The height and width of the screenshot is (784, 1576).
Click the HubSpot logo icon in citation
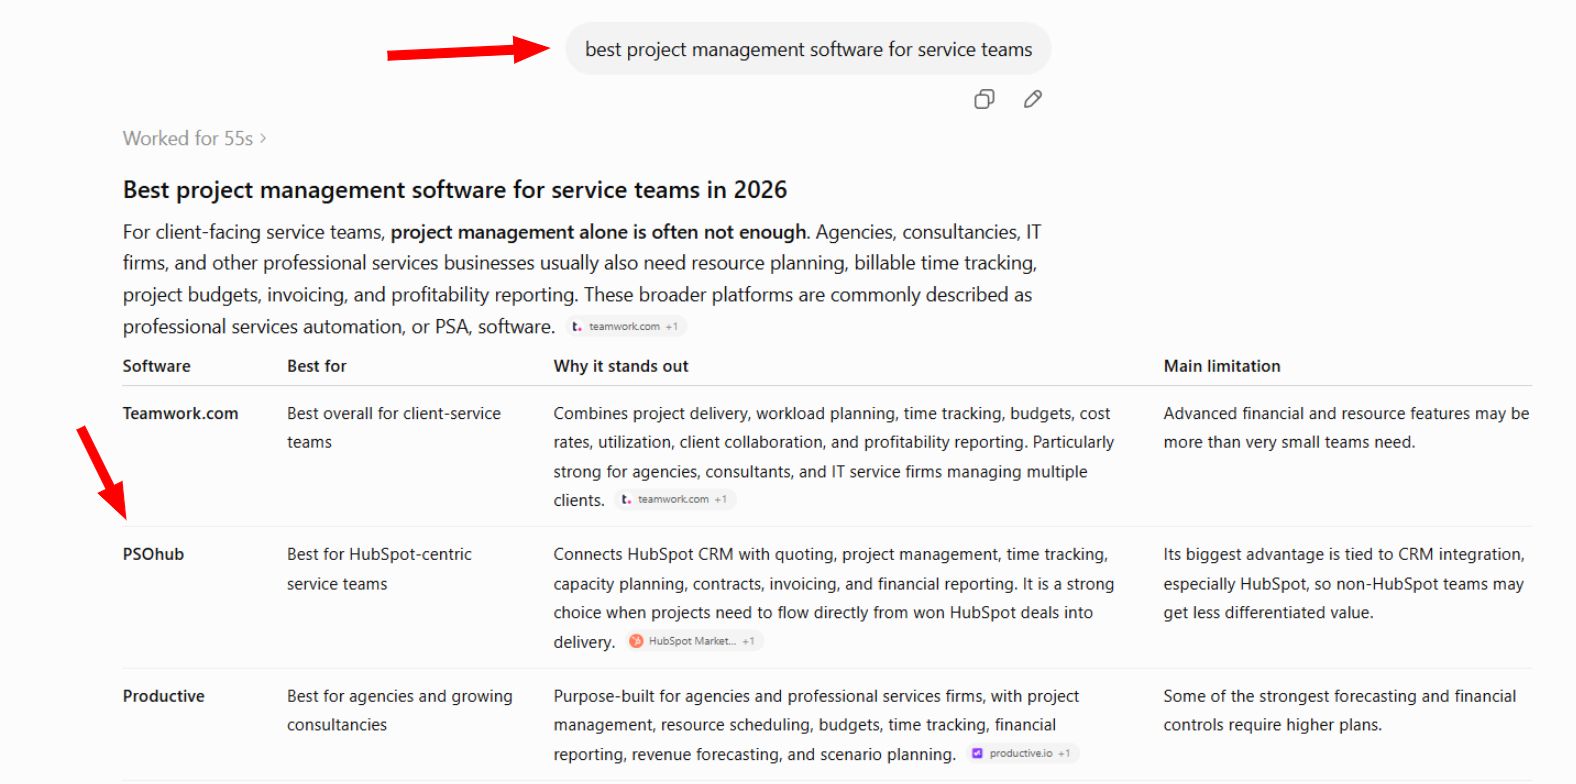click(x=636, y=642)
